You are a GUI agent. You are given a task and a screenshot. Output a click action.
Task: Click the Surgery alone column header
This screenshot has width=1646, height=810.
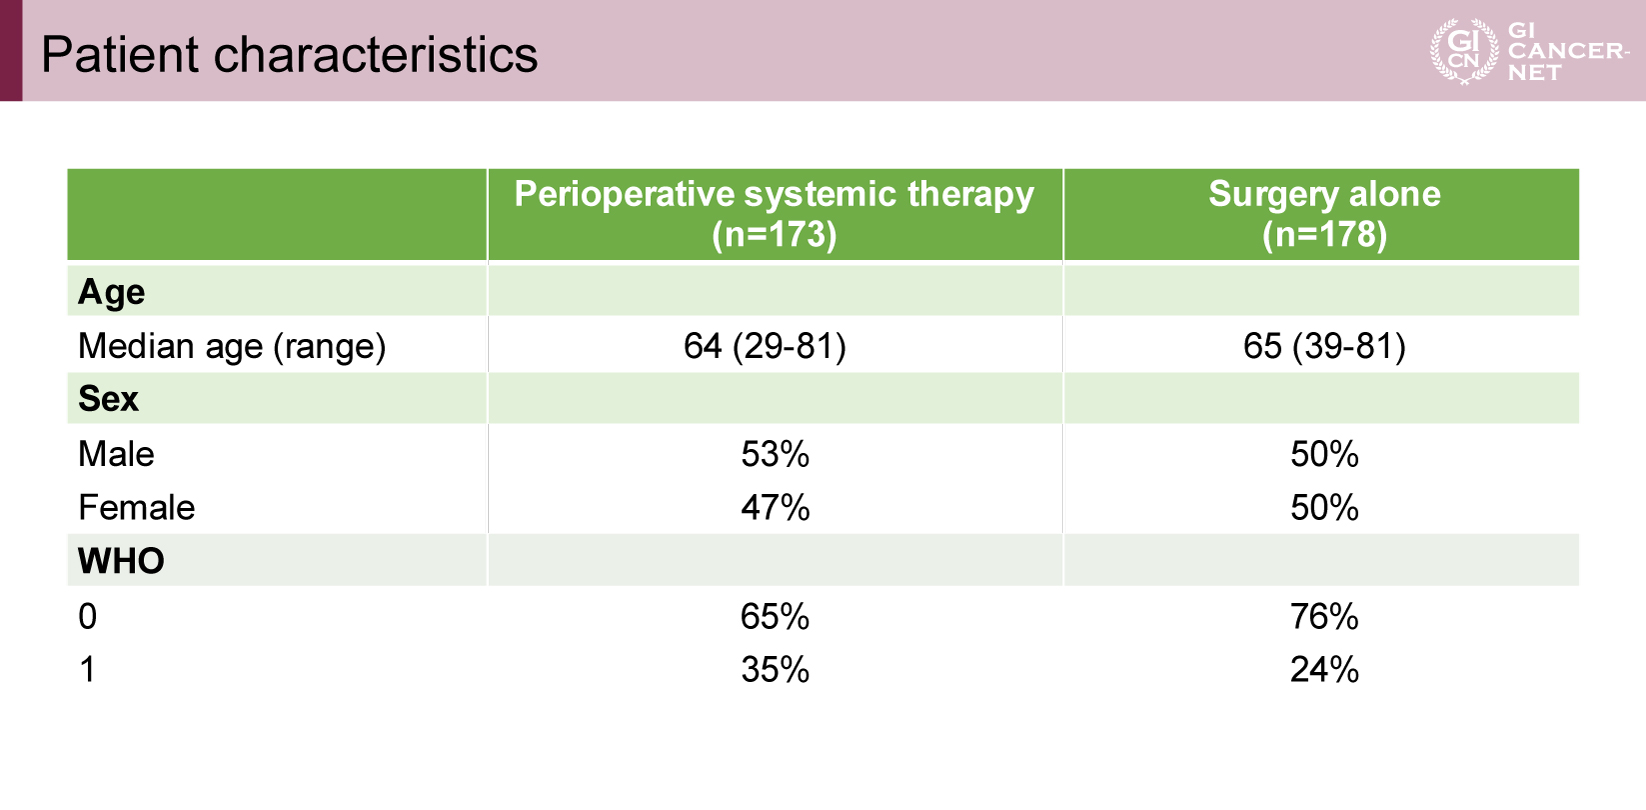click(x=1323, y=214)
